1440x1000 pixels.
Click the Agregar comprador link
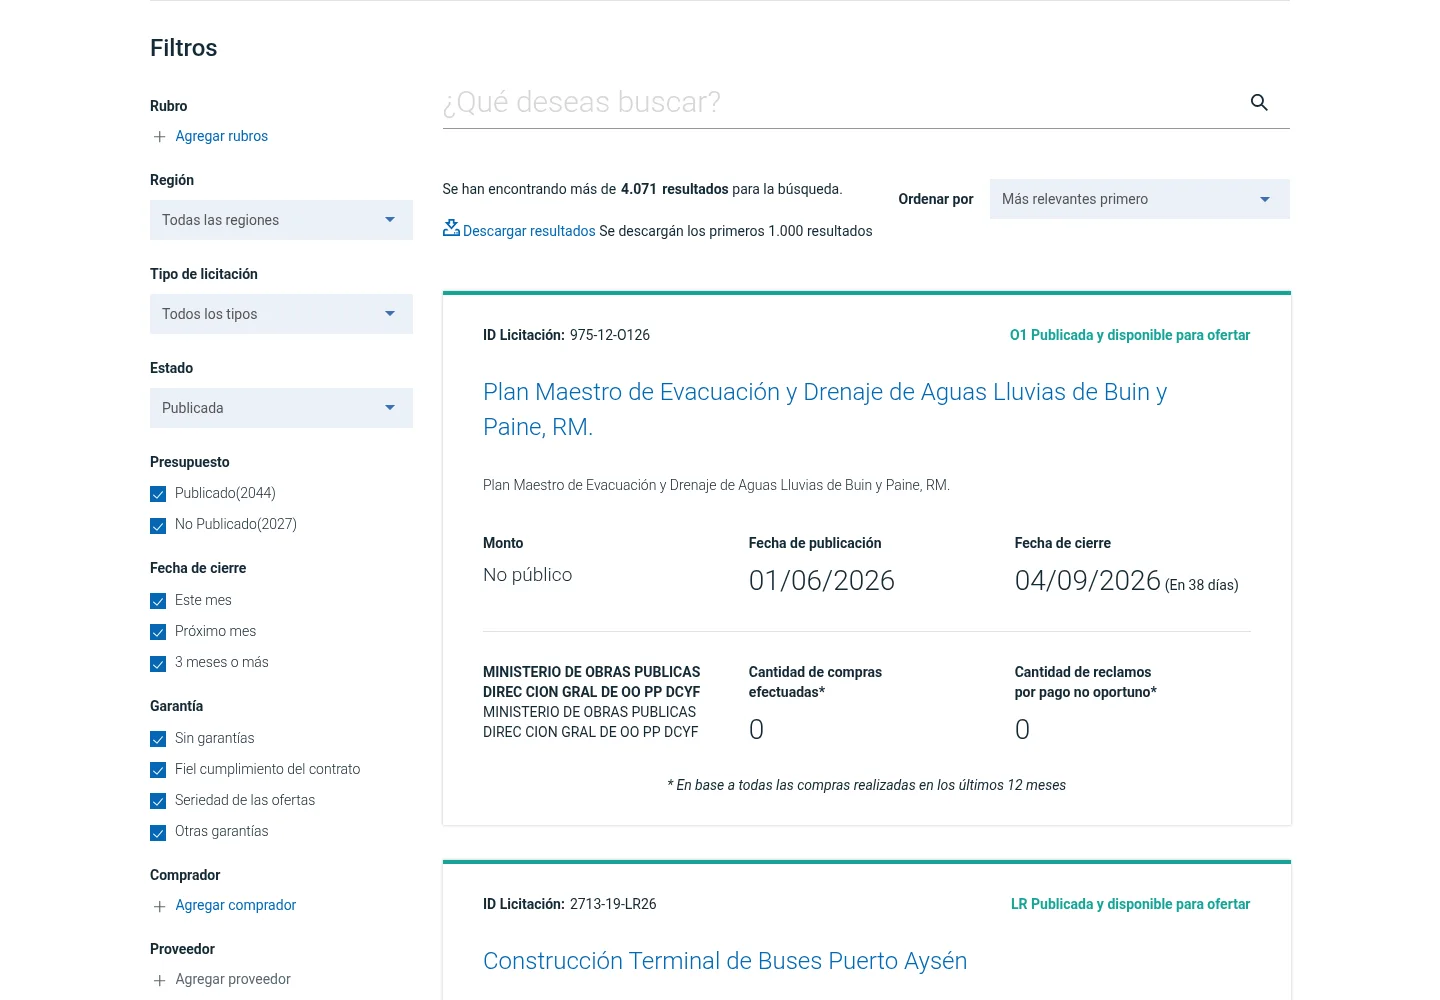tap(236, 905)
